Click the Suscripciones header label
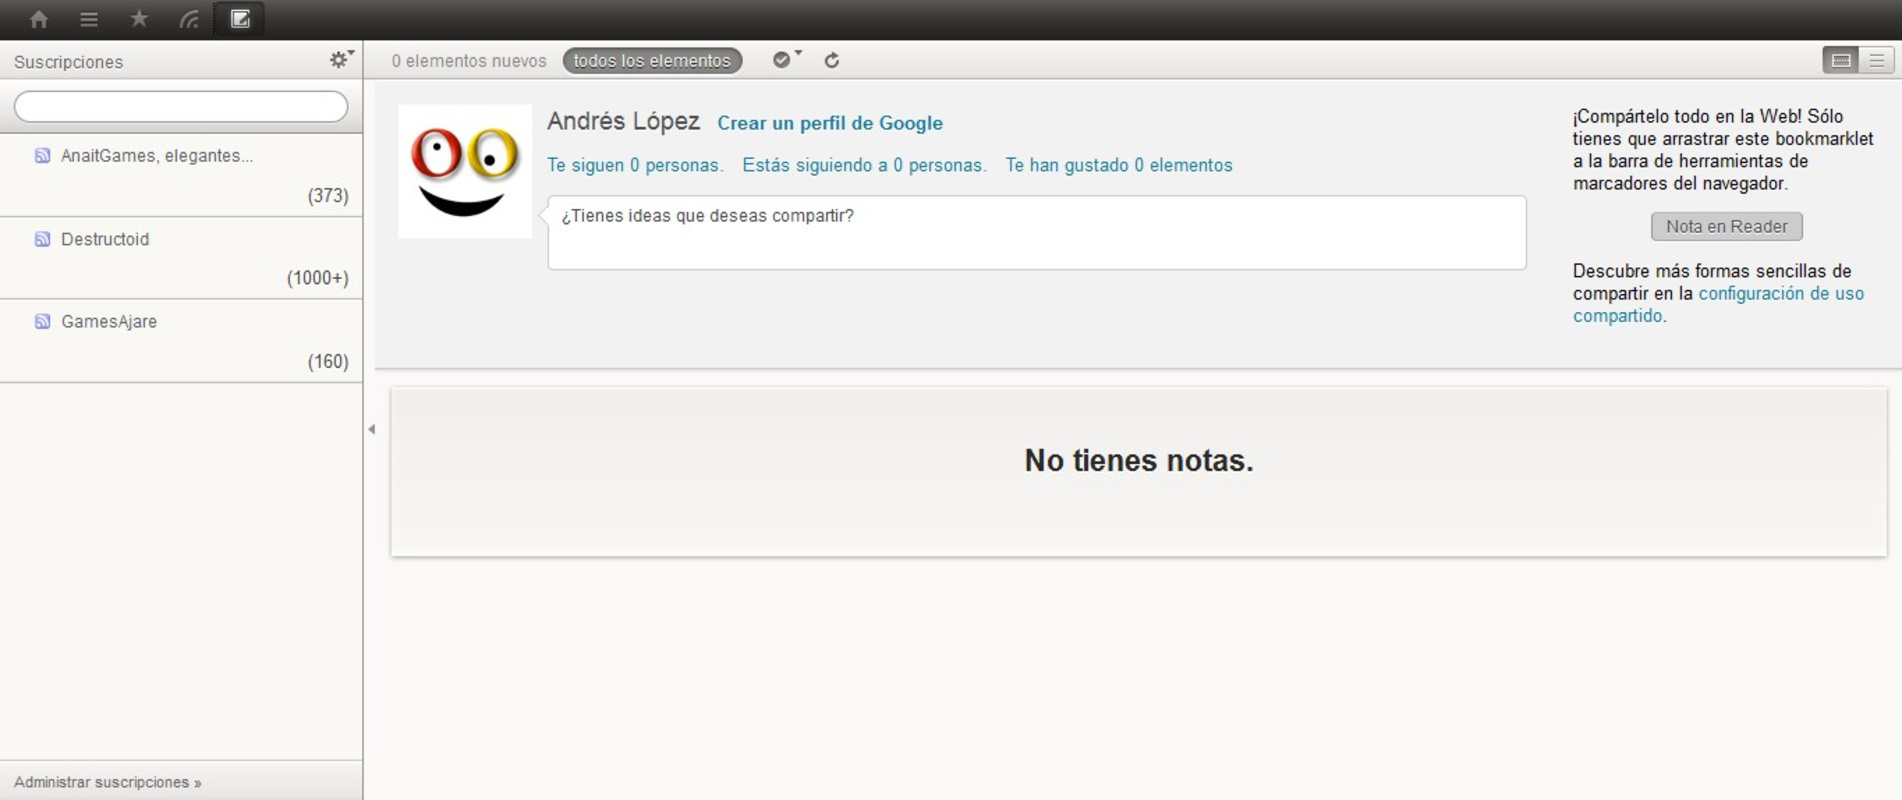 coord(68,62)
